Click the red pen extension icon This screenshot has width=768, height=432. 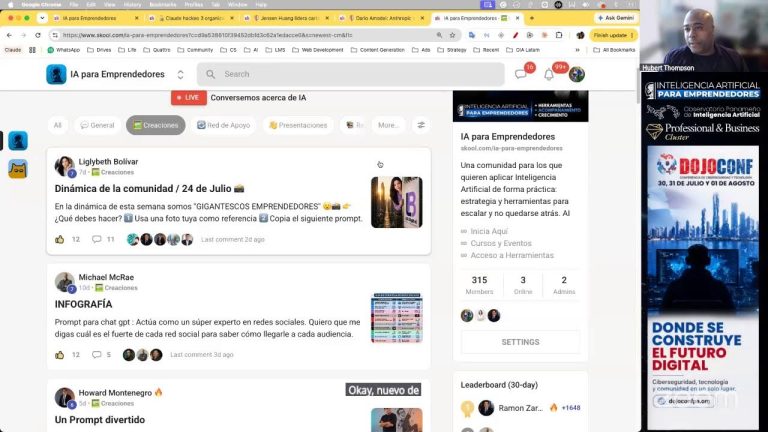(516, 35)
